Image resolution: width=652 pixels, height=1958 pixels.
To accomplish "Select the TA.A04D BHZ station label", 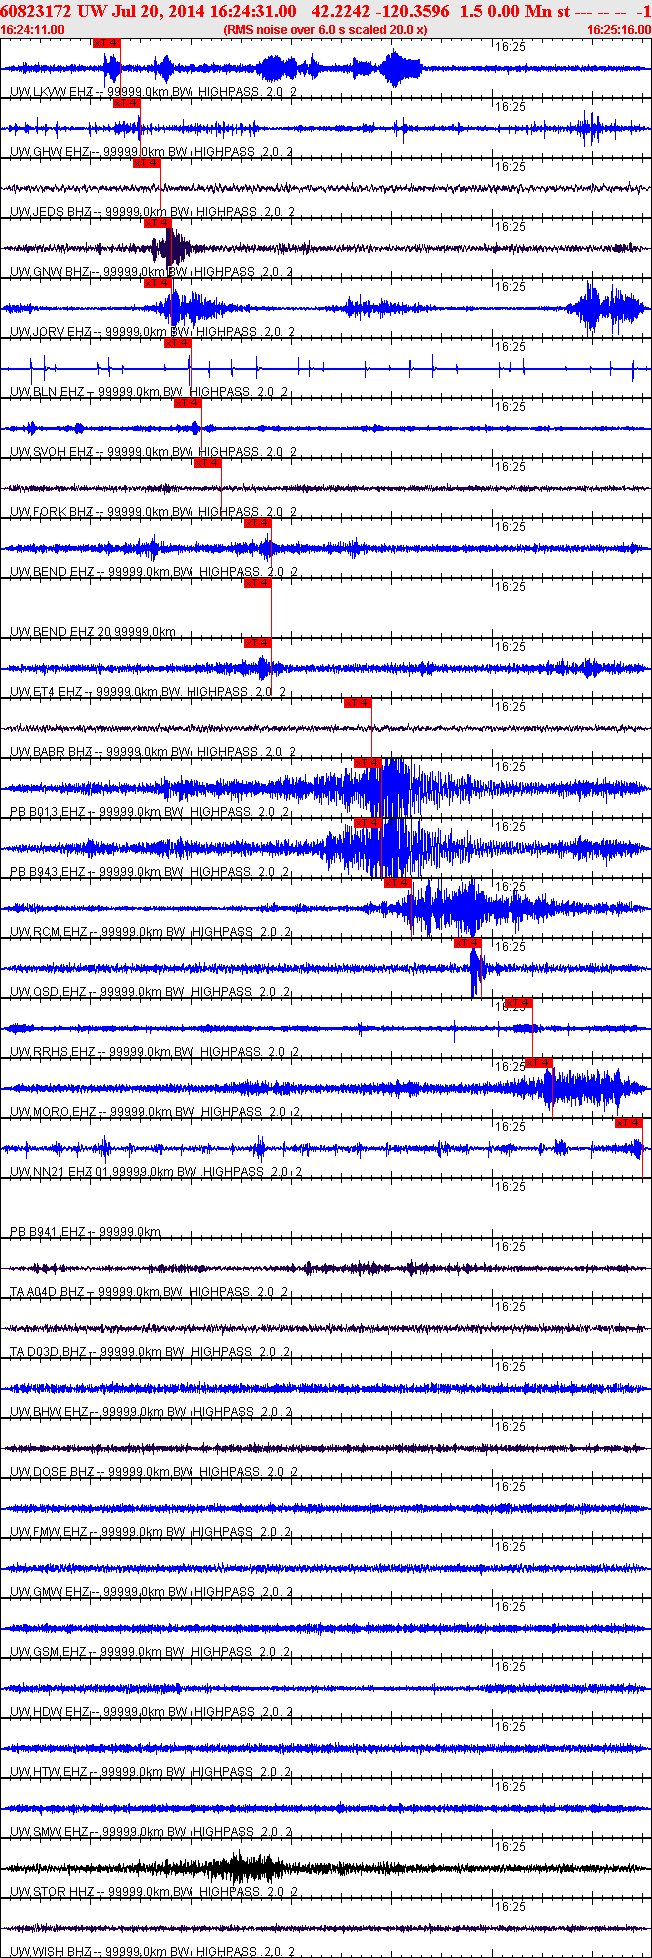I will 150,1292.
